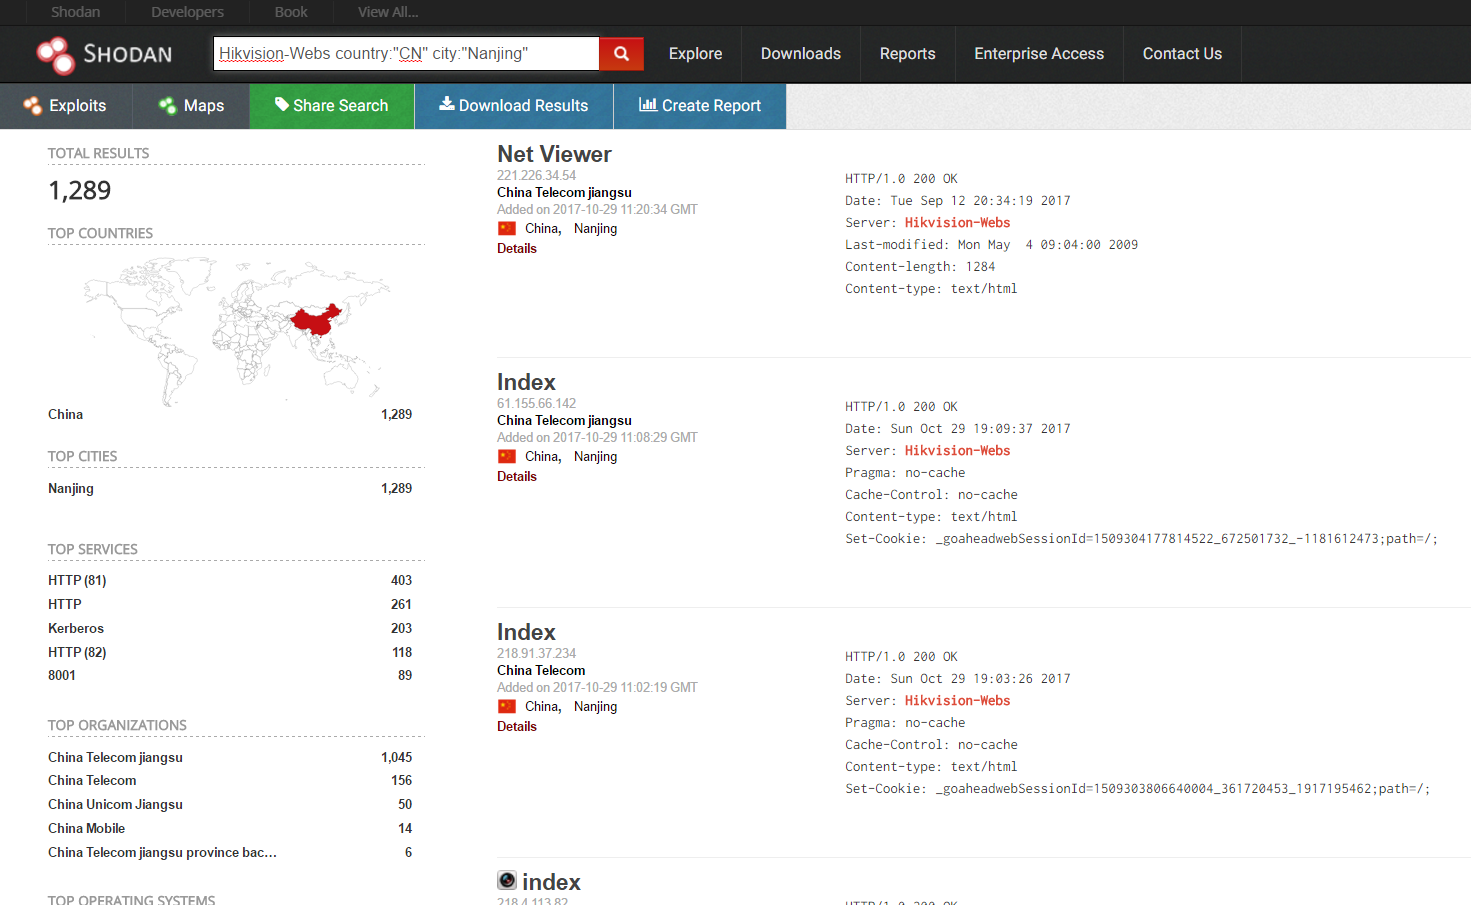The width and height of the screenshot is (1471, 905).
Task: Click IP address 221.226.34.54
Action: coord(536,175)
